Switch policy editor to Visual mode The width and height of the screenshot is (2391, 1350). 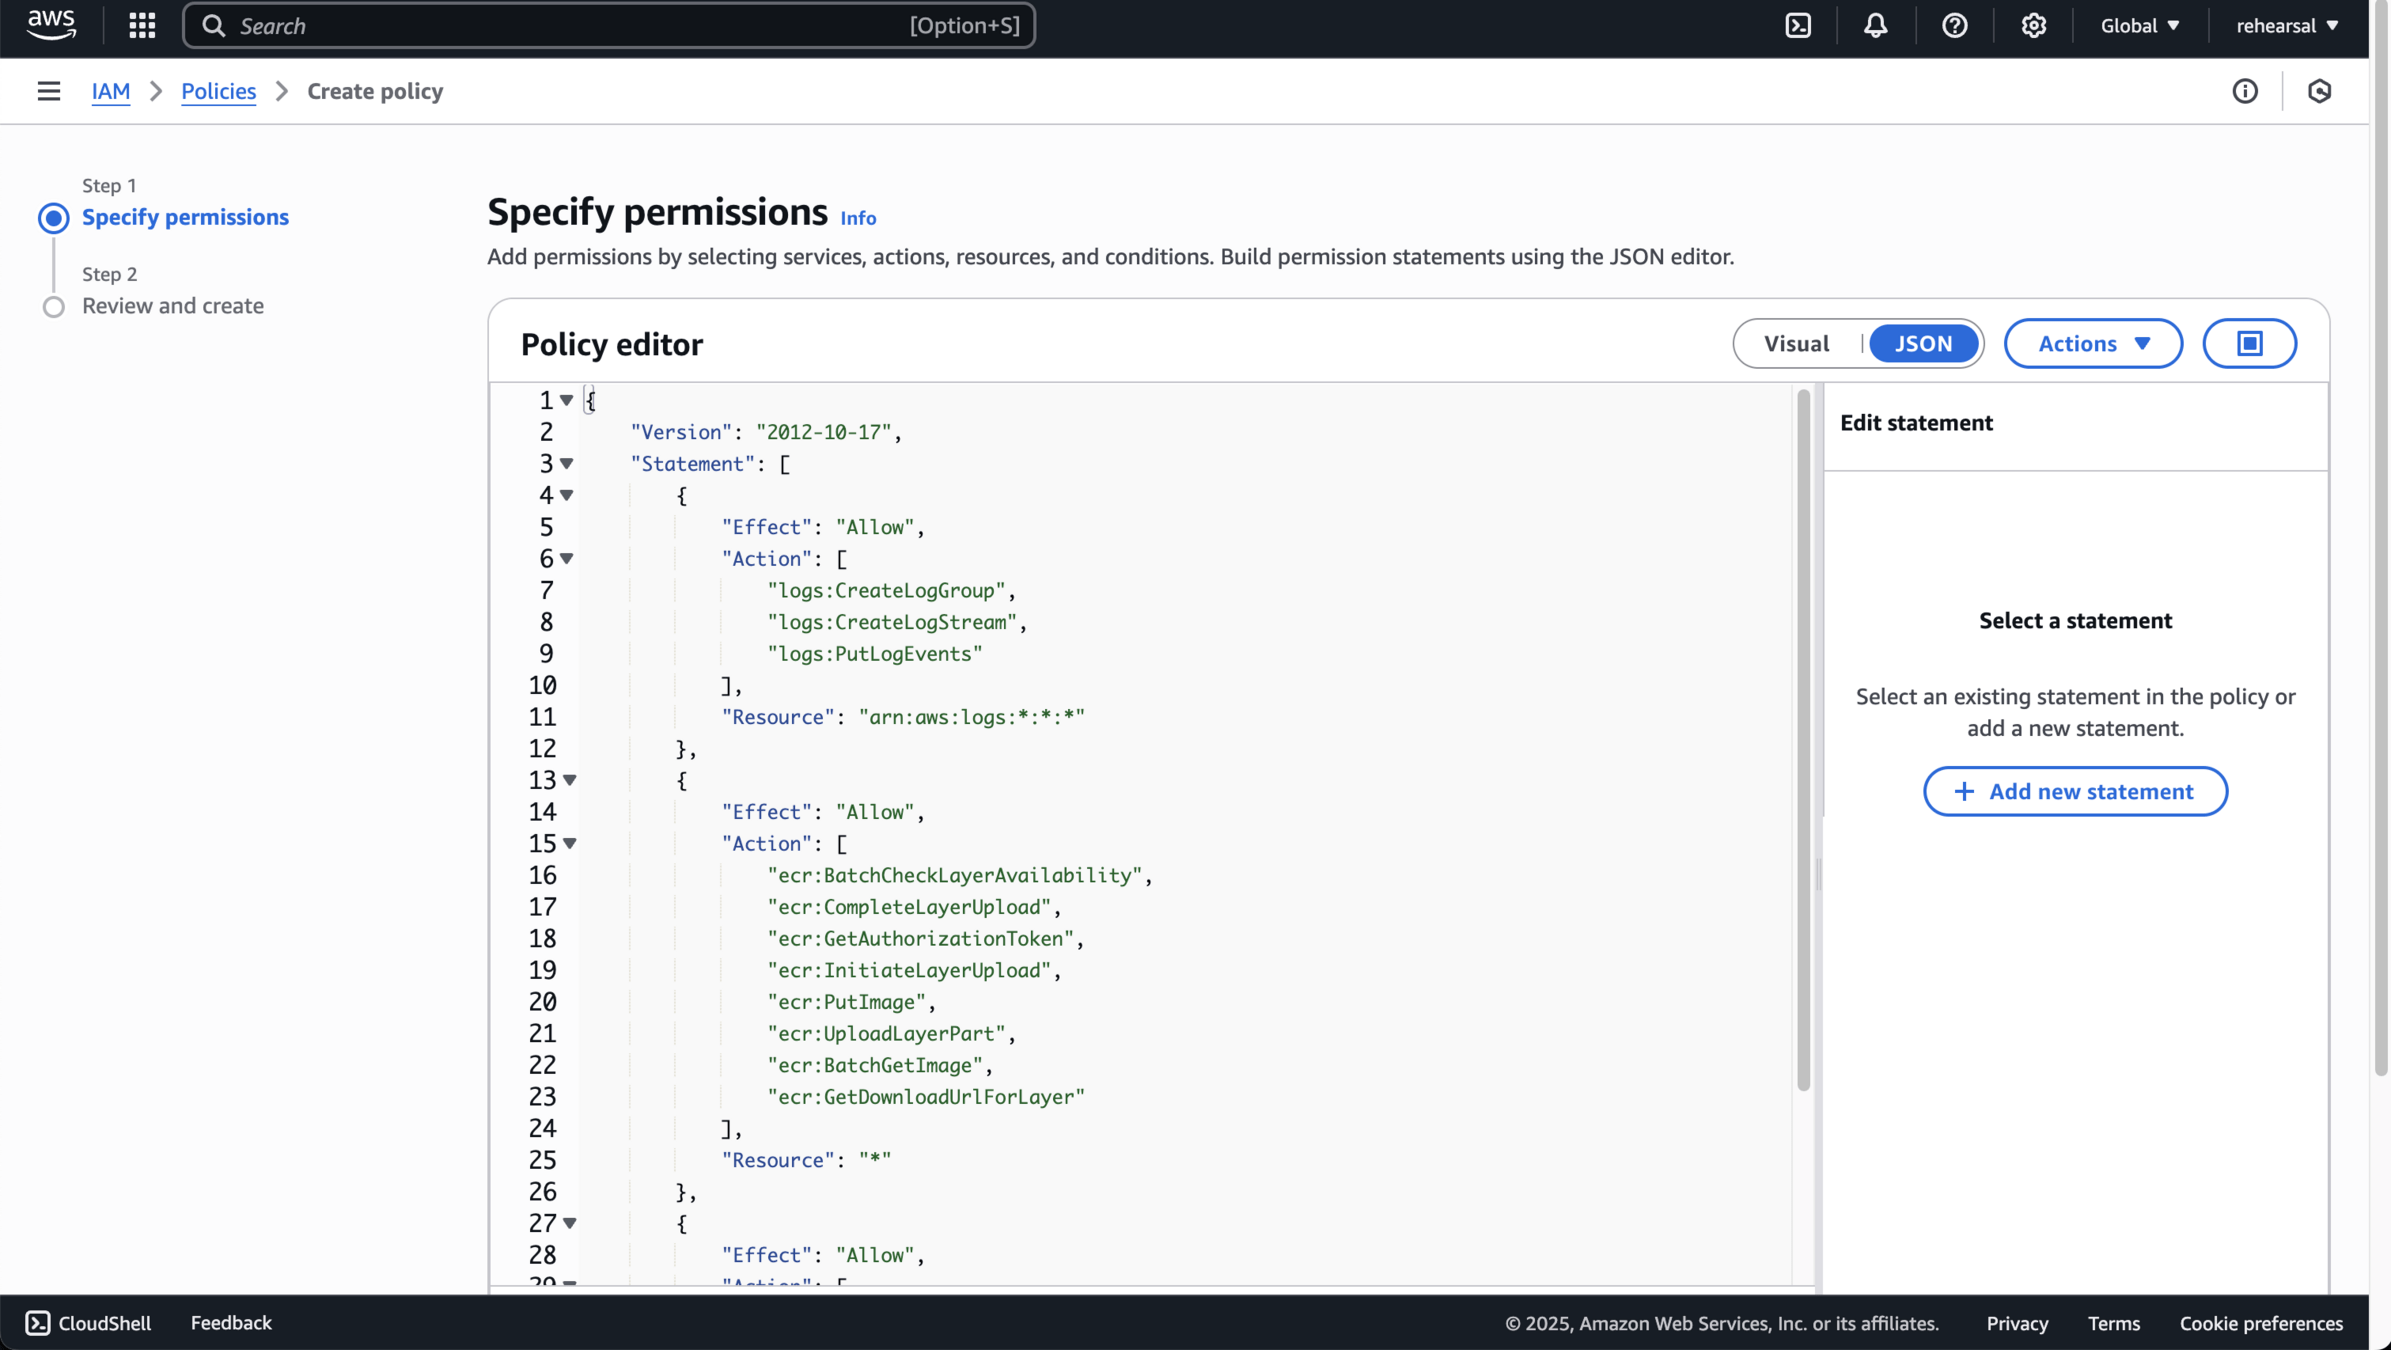tap(1796, 343)
